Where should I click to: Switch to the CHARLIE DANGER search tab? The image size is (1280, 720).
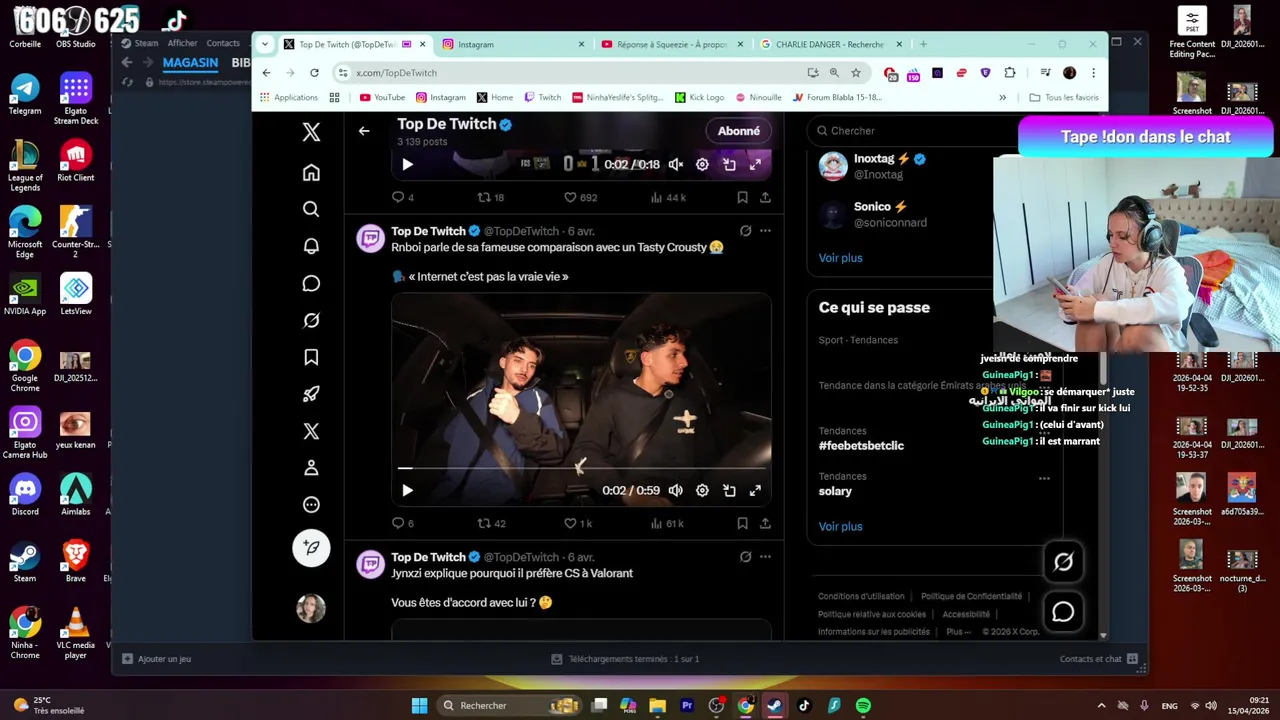832,44
